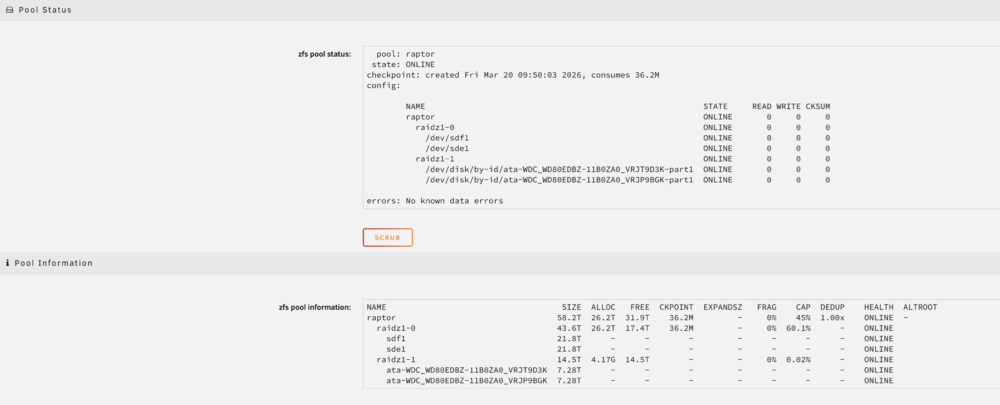Click the 31.9T free value
1000x405 pixels.
coord(638,318)
